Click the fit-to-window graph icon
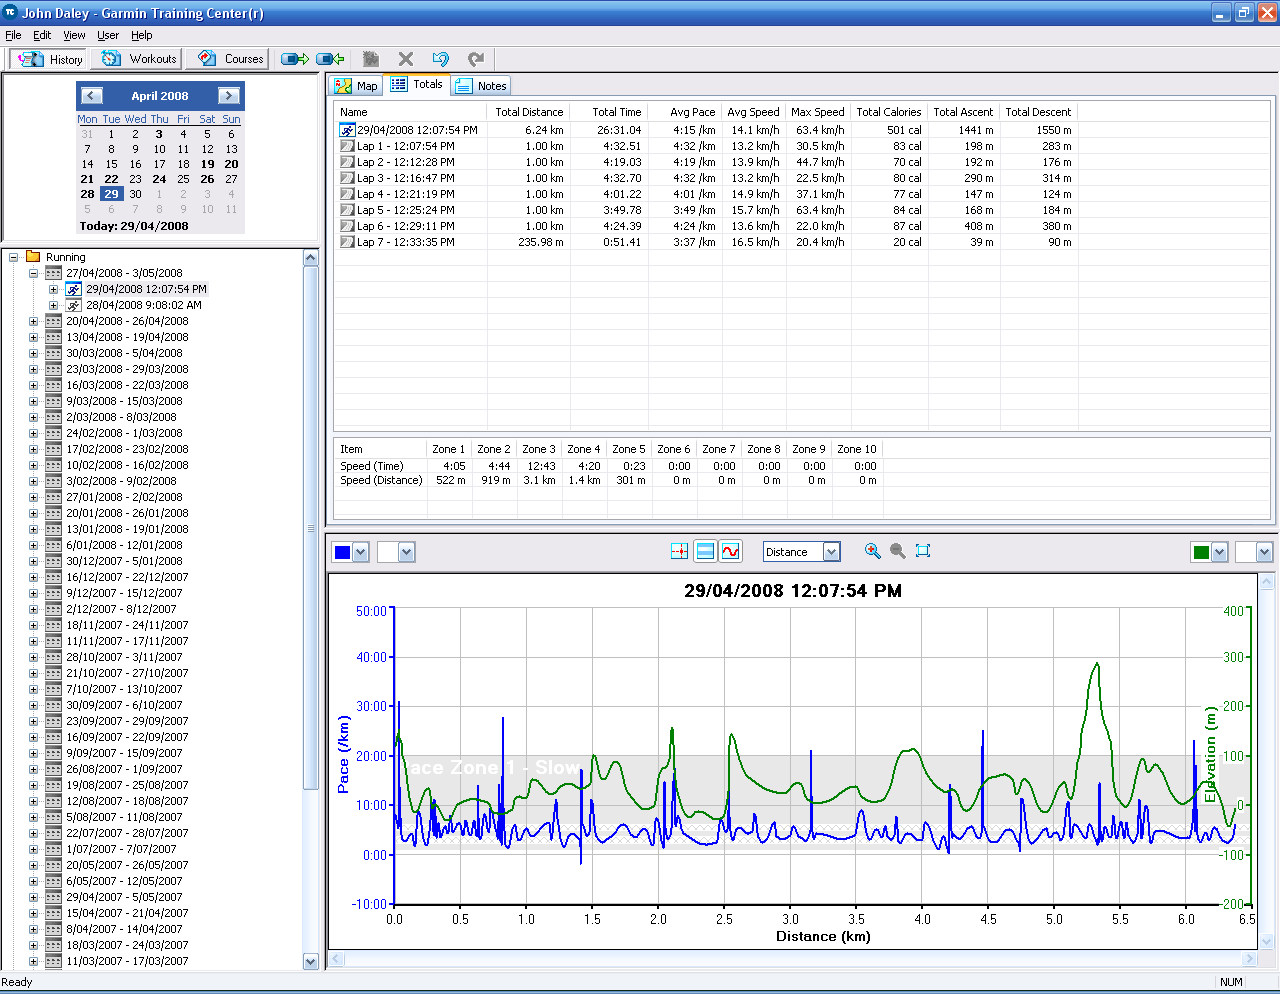Screen dimensions: 1280x994 point(923,551)
